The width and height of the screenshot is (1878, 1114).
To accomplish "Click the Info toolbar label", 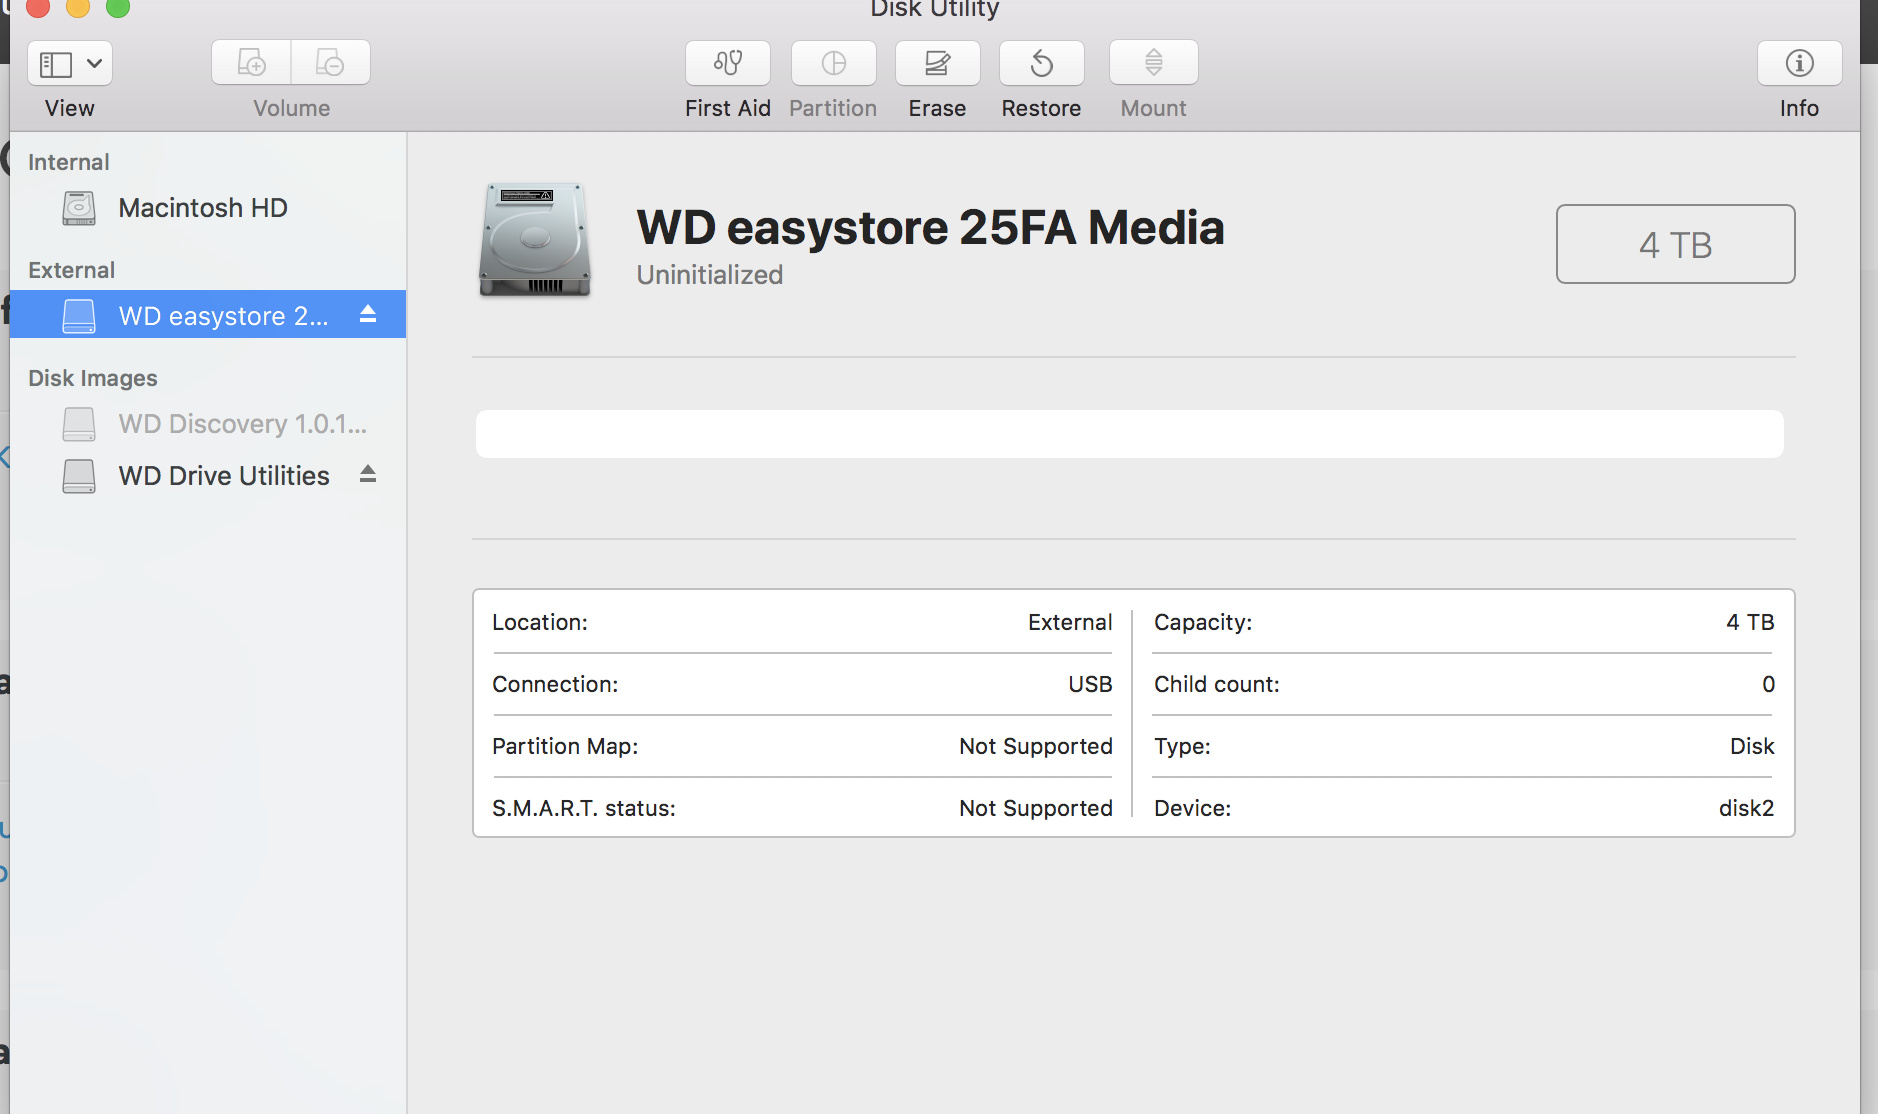I will click(1800, 108).
